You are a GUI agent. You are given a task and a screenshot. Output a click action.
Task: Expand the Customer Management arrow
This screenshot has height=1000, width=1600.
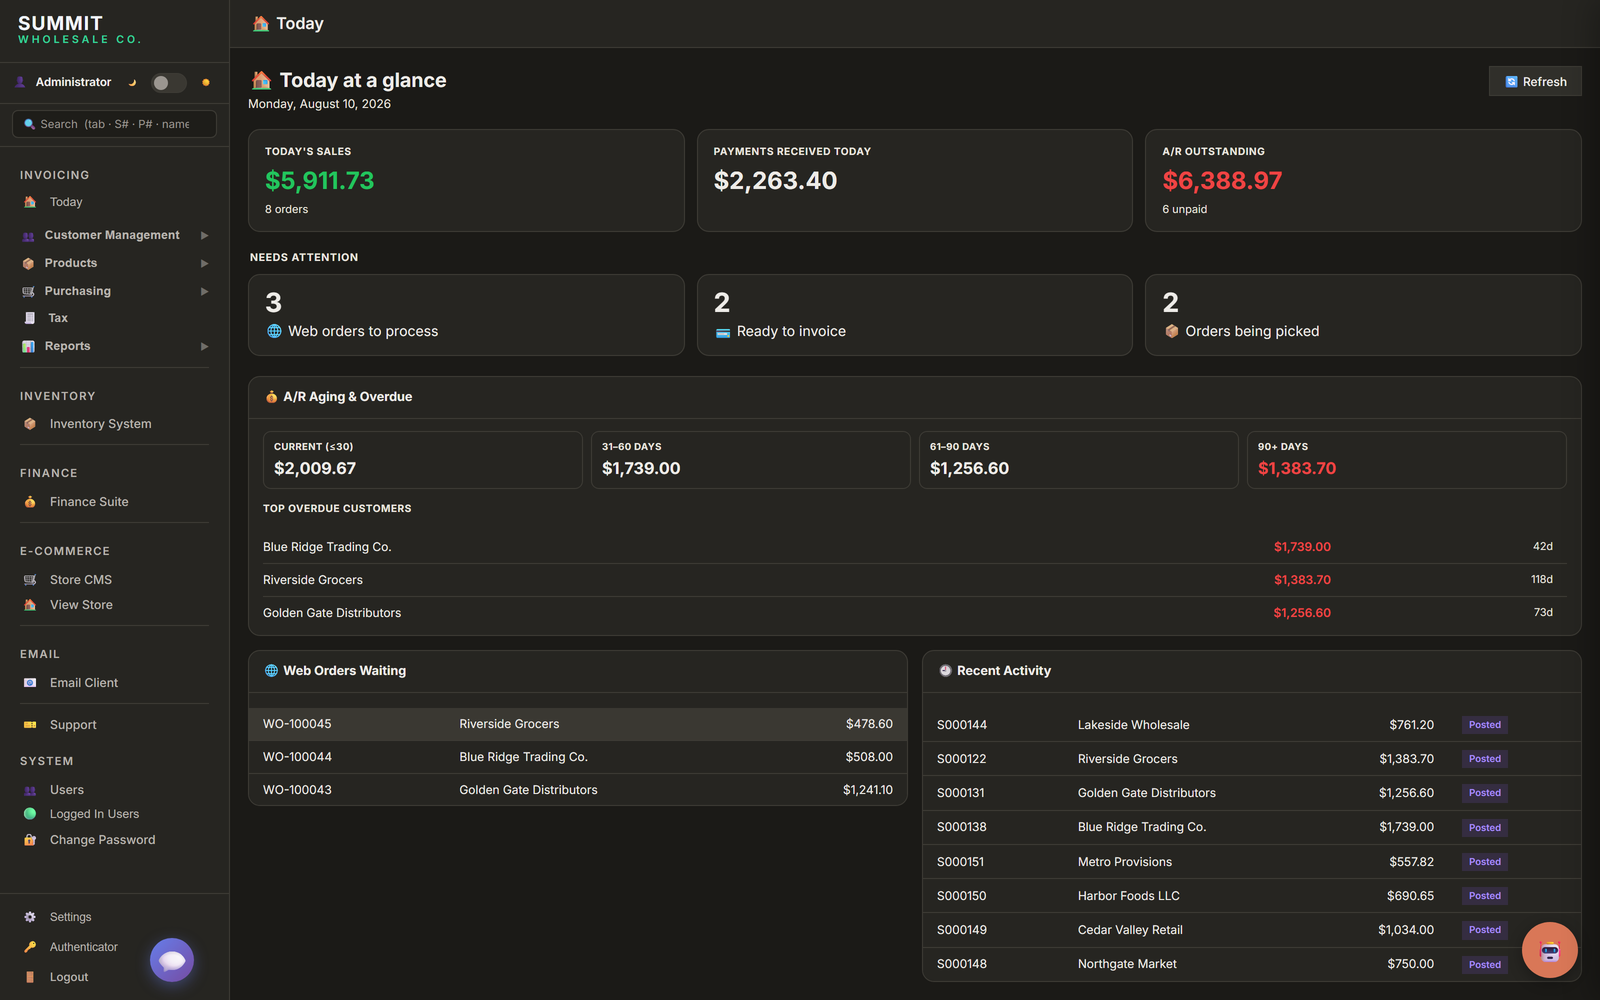coord(204,236)
